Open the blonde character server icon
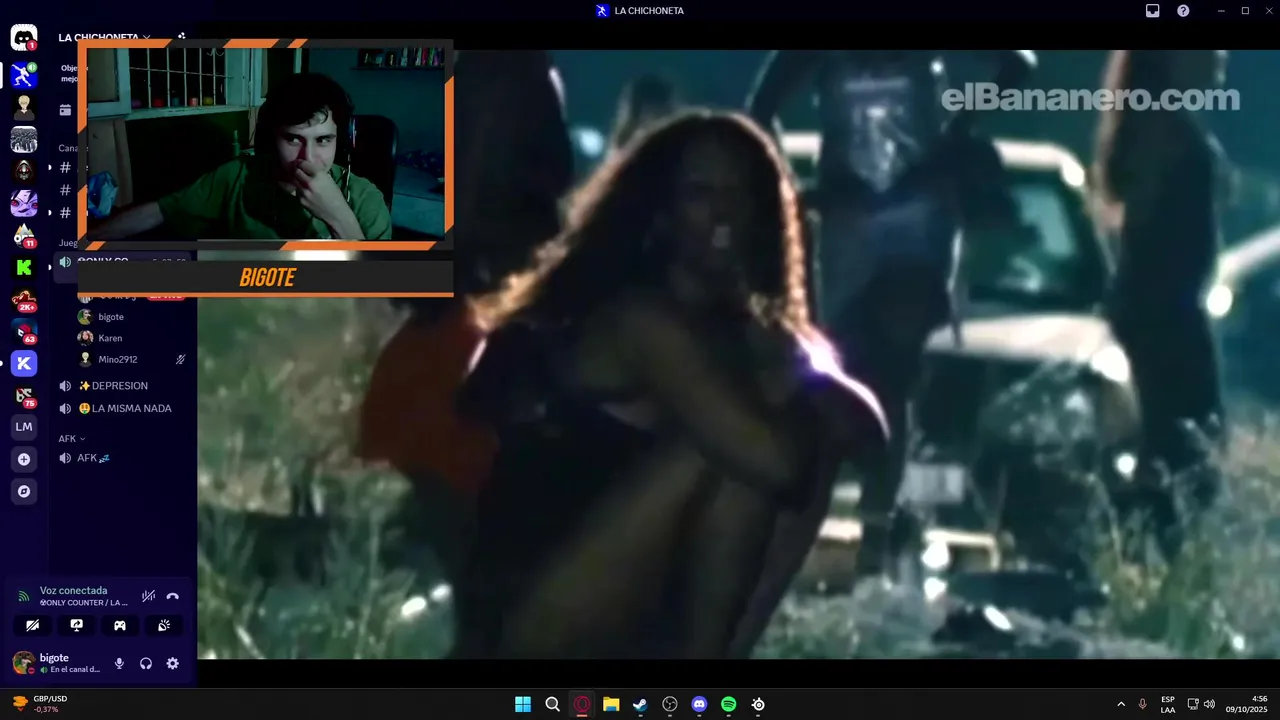The image size is (1280, 720). [x=24, y=106]
